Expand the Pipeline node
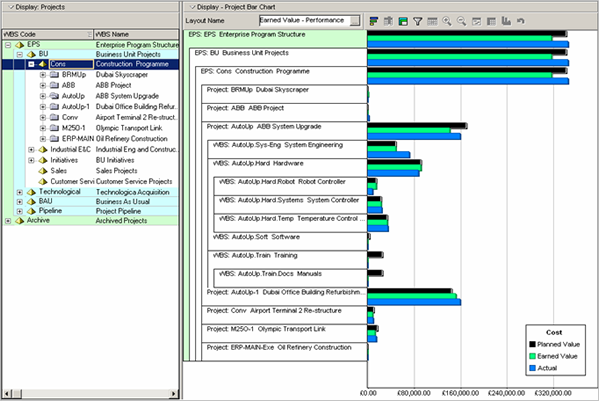 [20, 212]
